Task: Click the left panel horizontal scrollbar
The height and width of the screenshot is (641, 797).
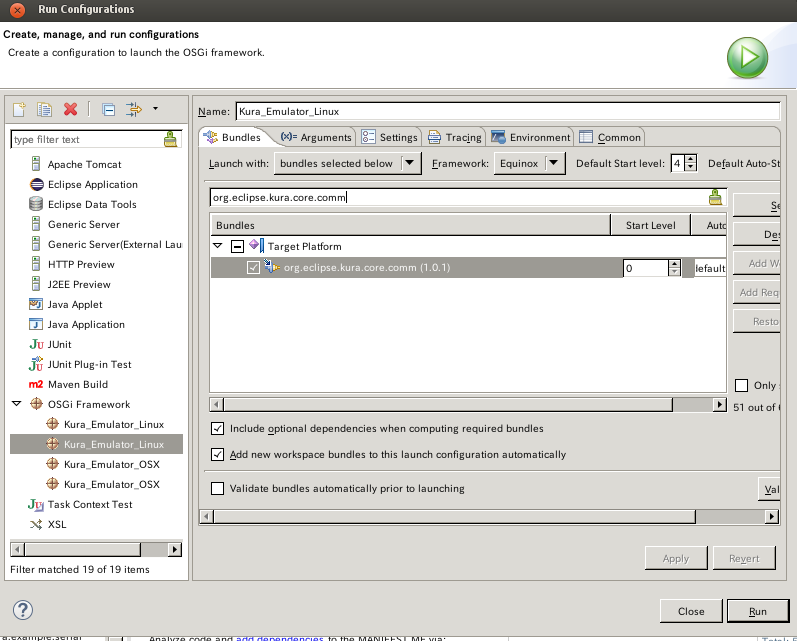Action: click(x=96, y=550)
